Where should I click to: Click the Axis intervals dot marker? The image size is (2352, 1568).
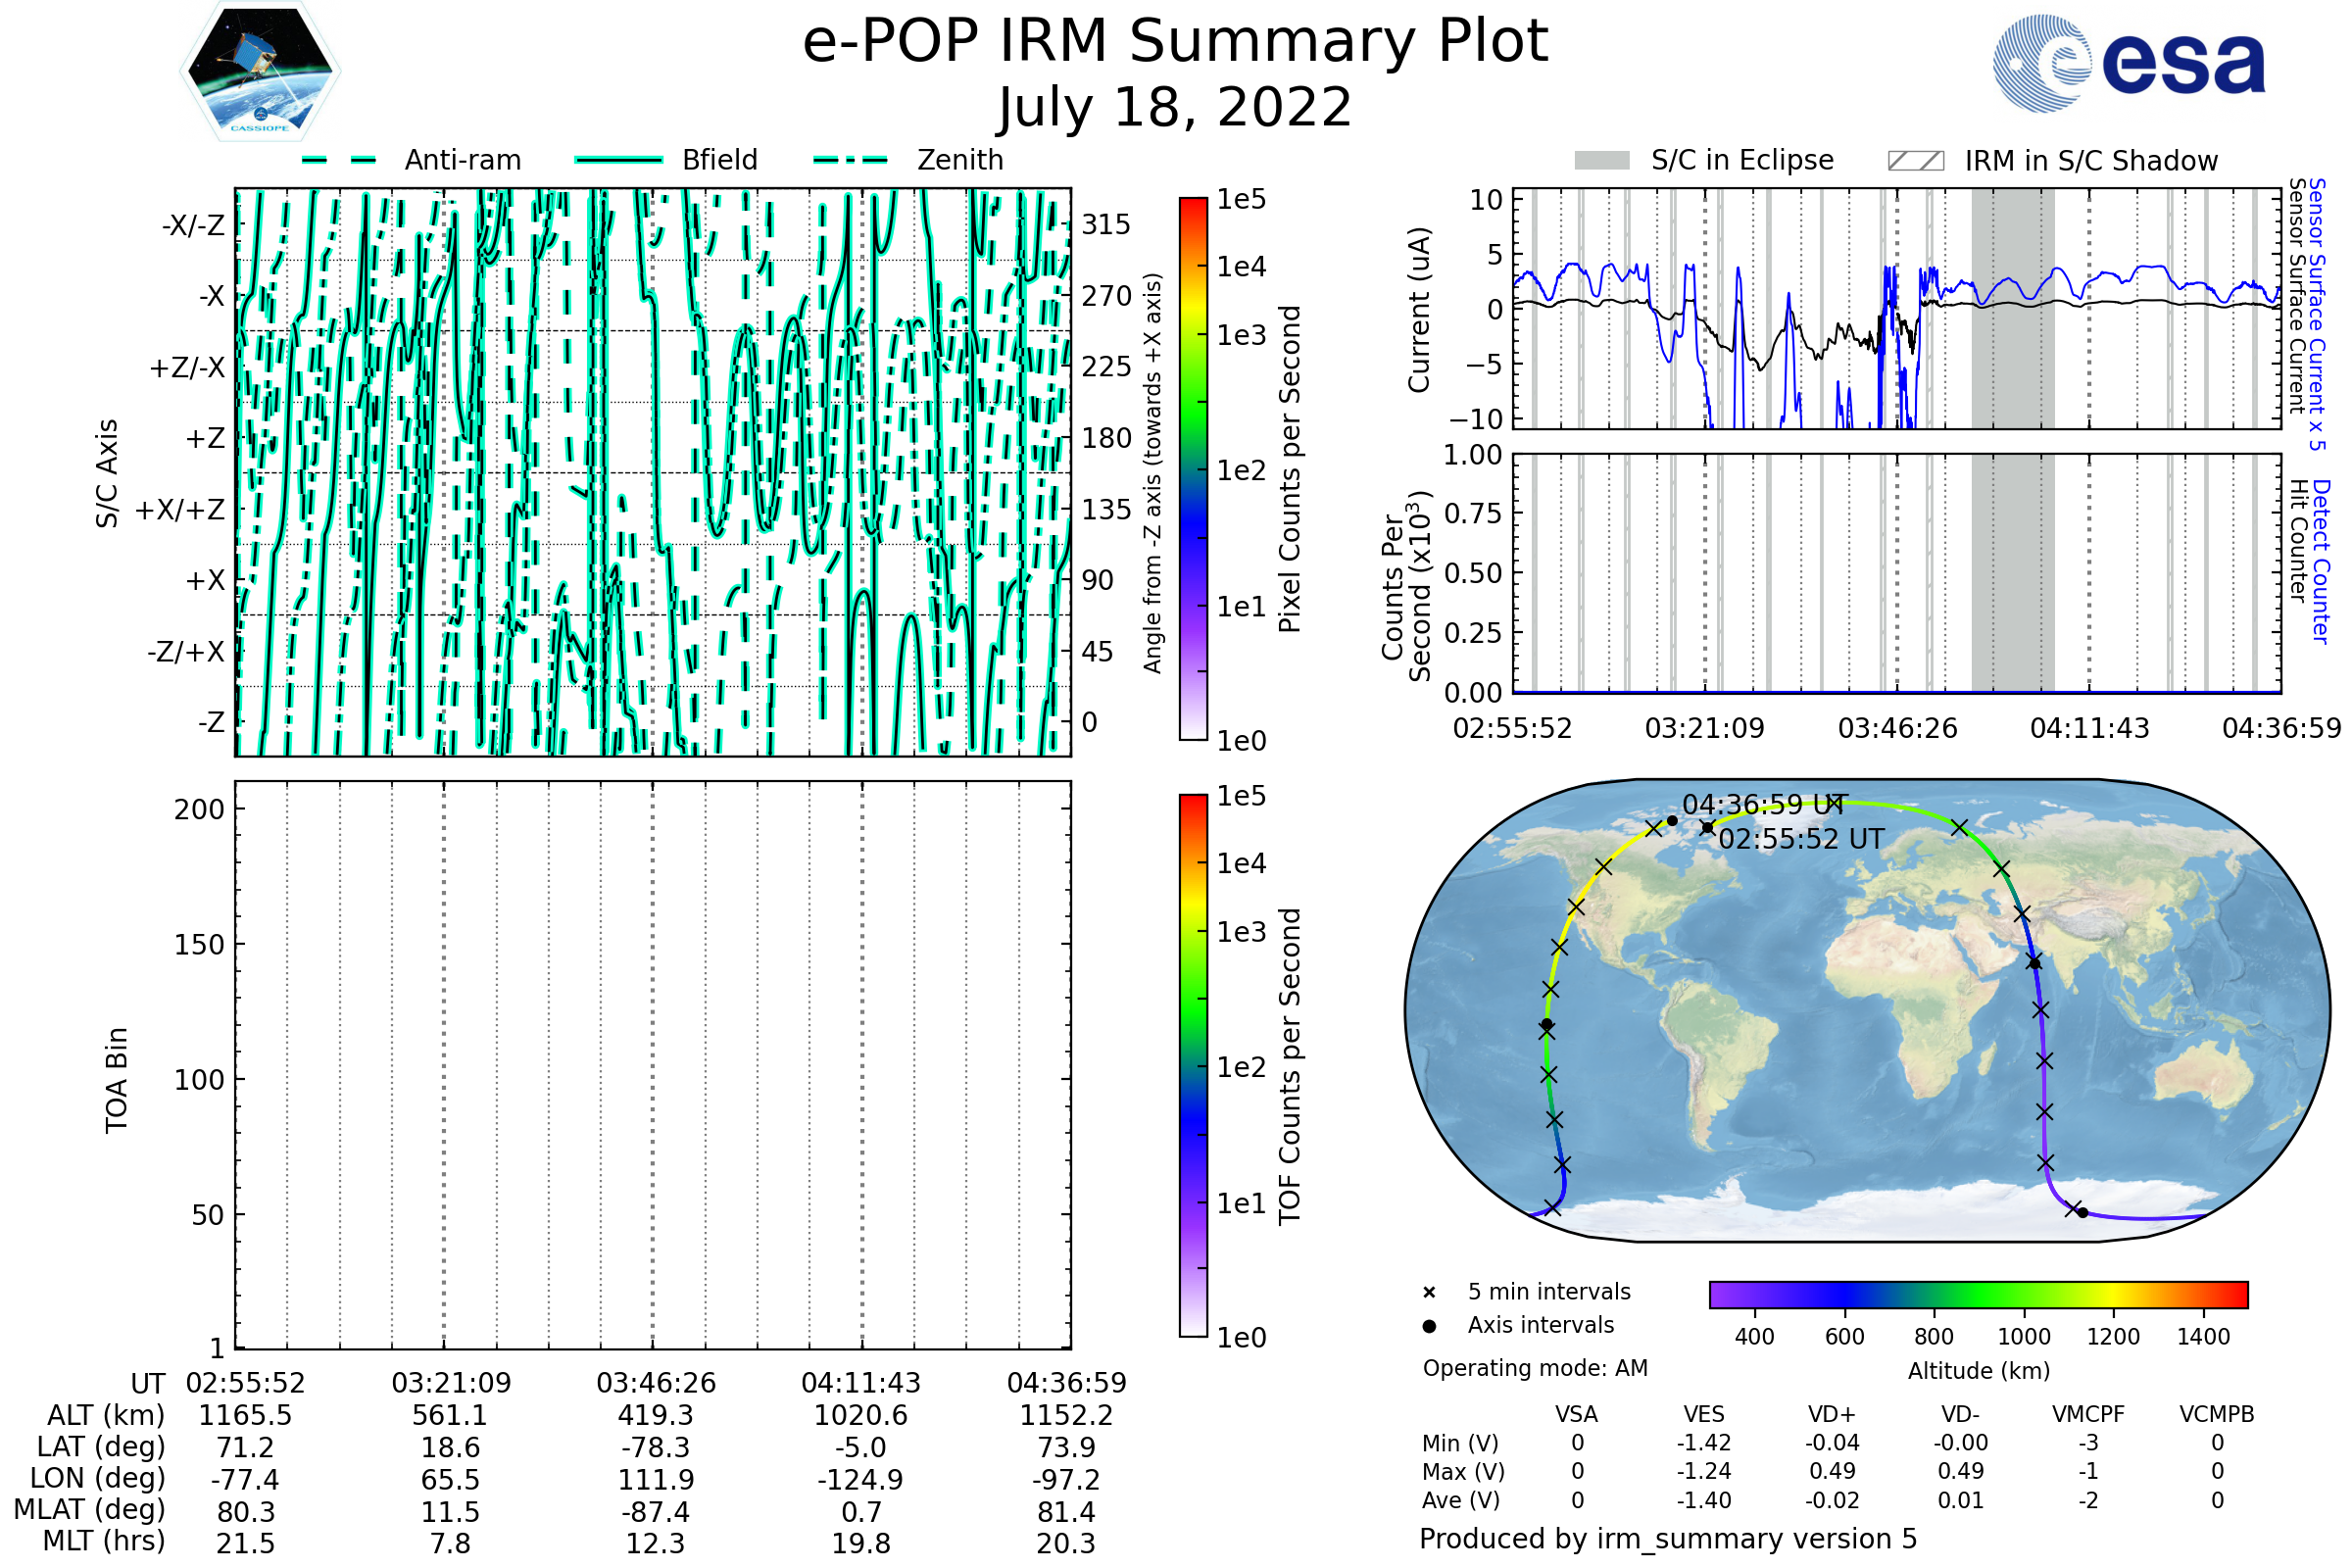coord(1429,1326)
